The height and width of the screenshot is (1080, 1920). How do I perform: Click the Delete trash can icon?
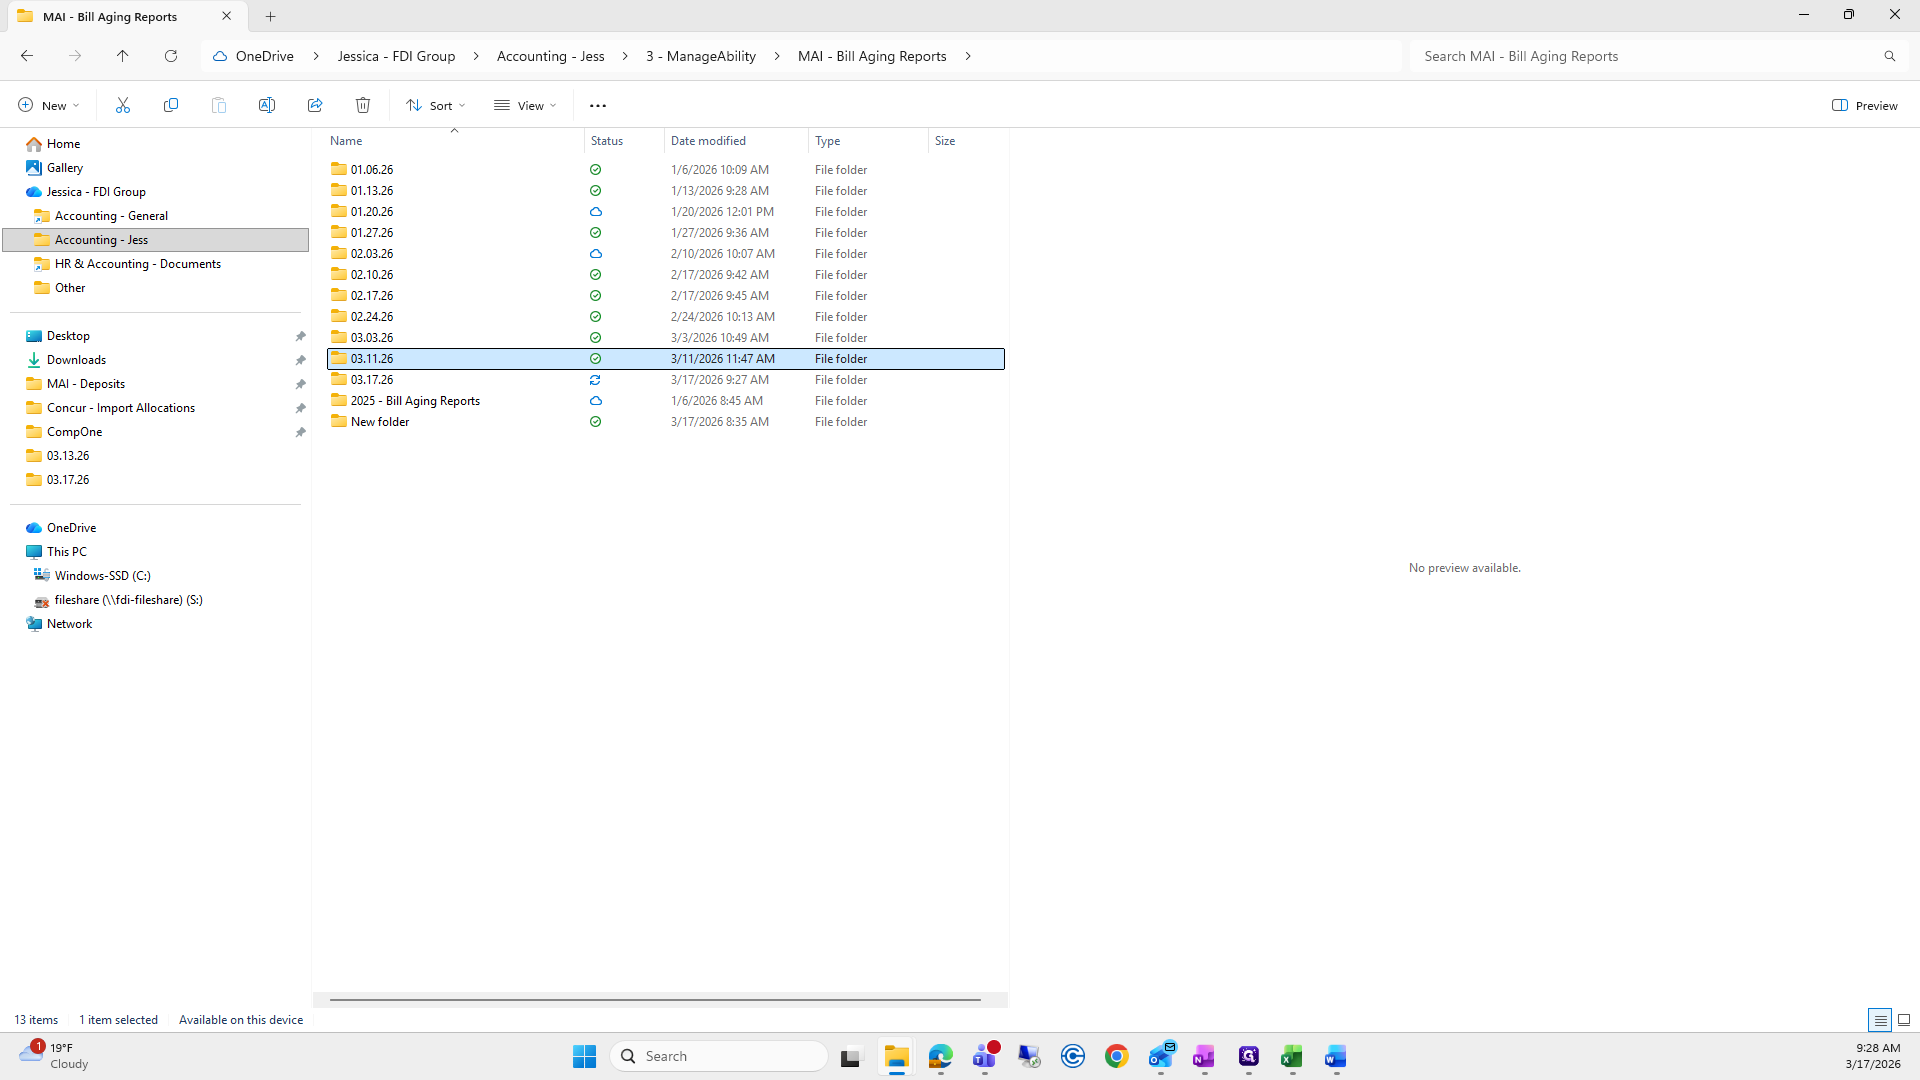pyautogui.click(x=363, y=105)
